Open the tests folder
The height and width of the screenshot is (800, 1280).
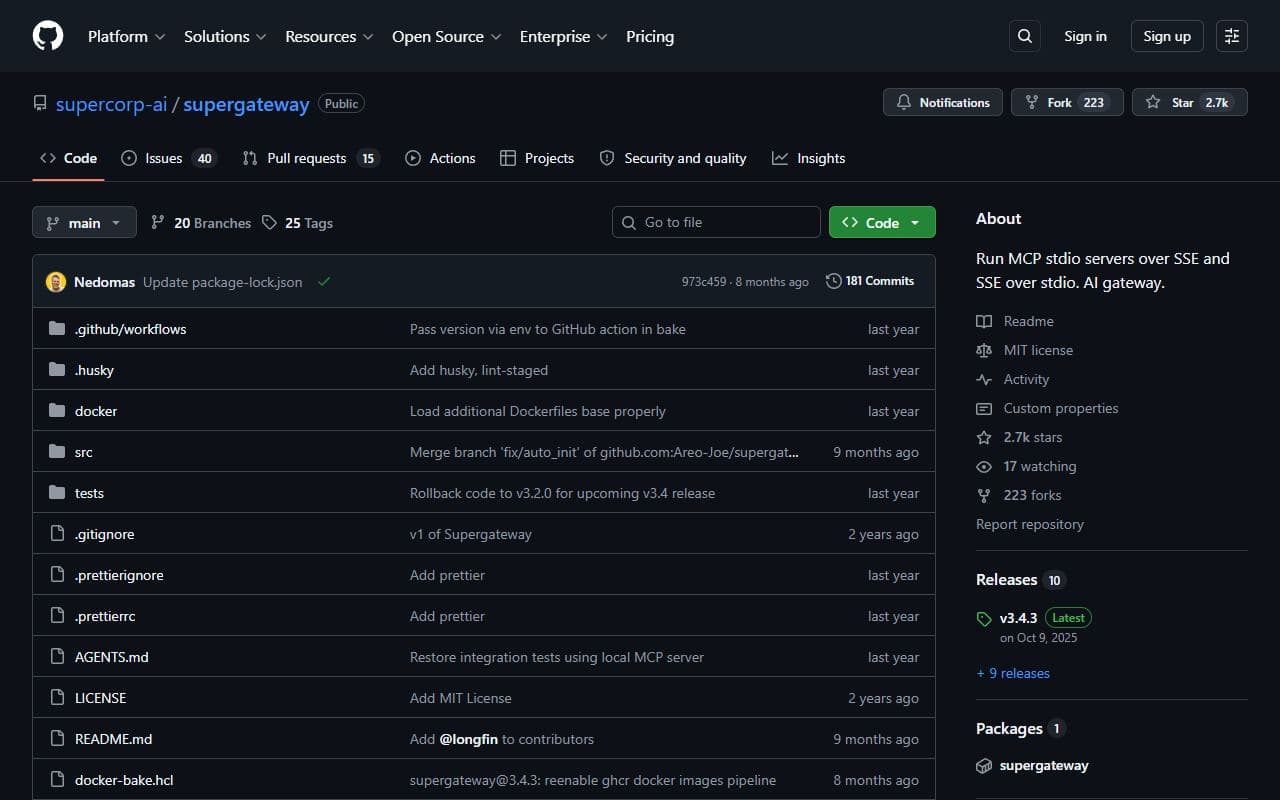pos(89,493)
